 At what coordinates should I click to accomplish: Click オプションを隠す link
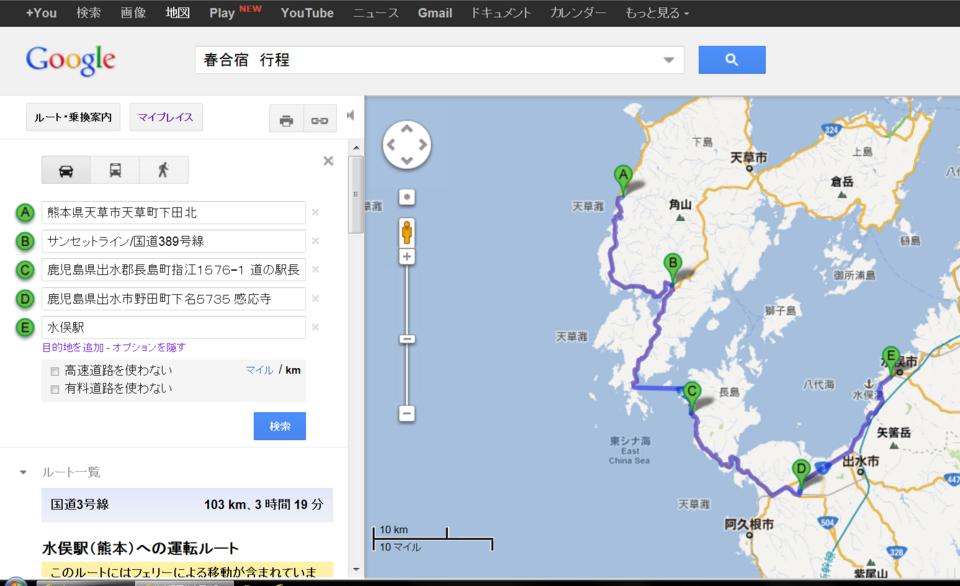(x=149, y=347)
